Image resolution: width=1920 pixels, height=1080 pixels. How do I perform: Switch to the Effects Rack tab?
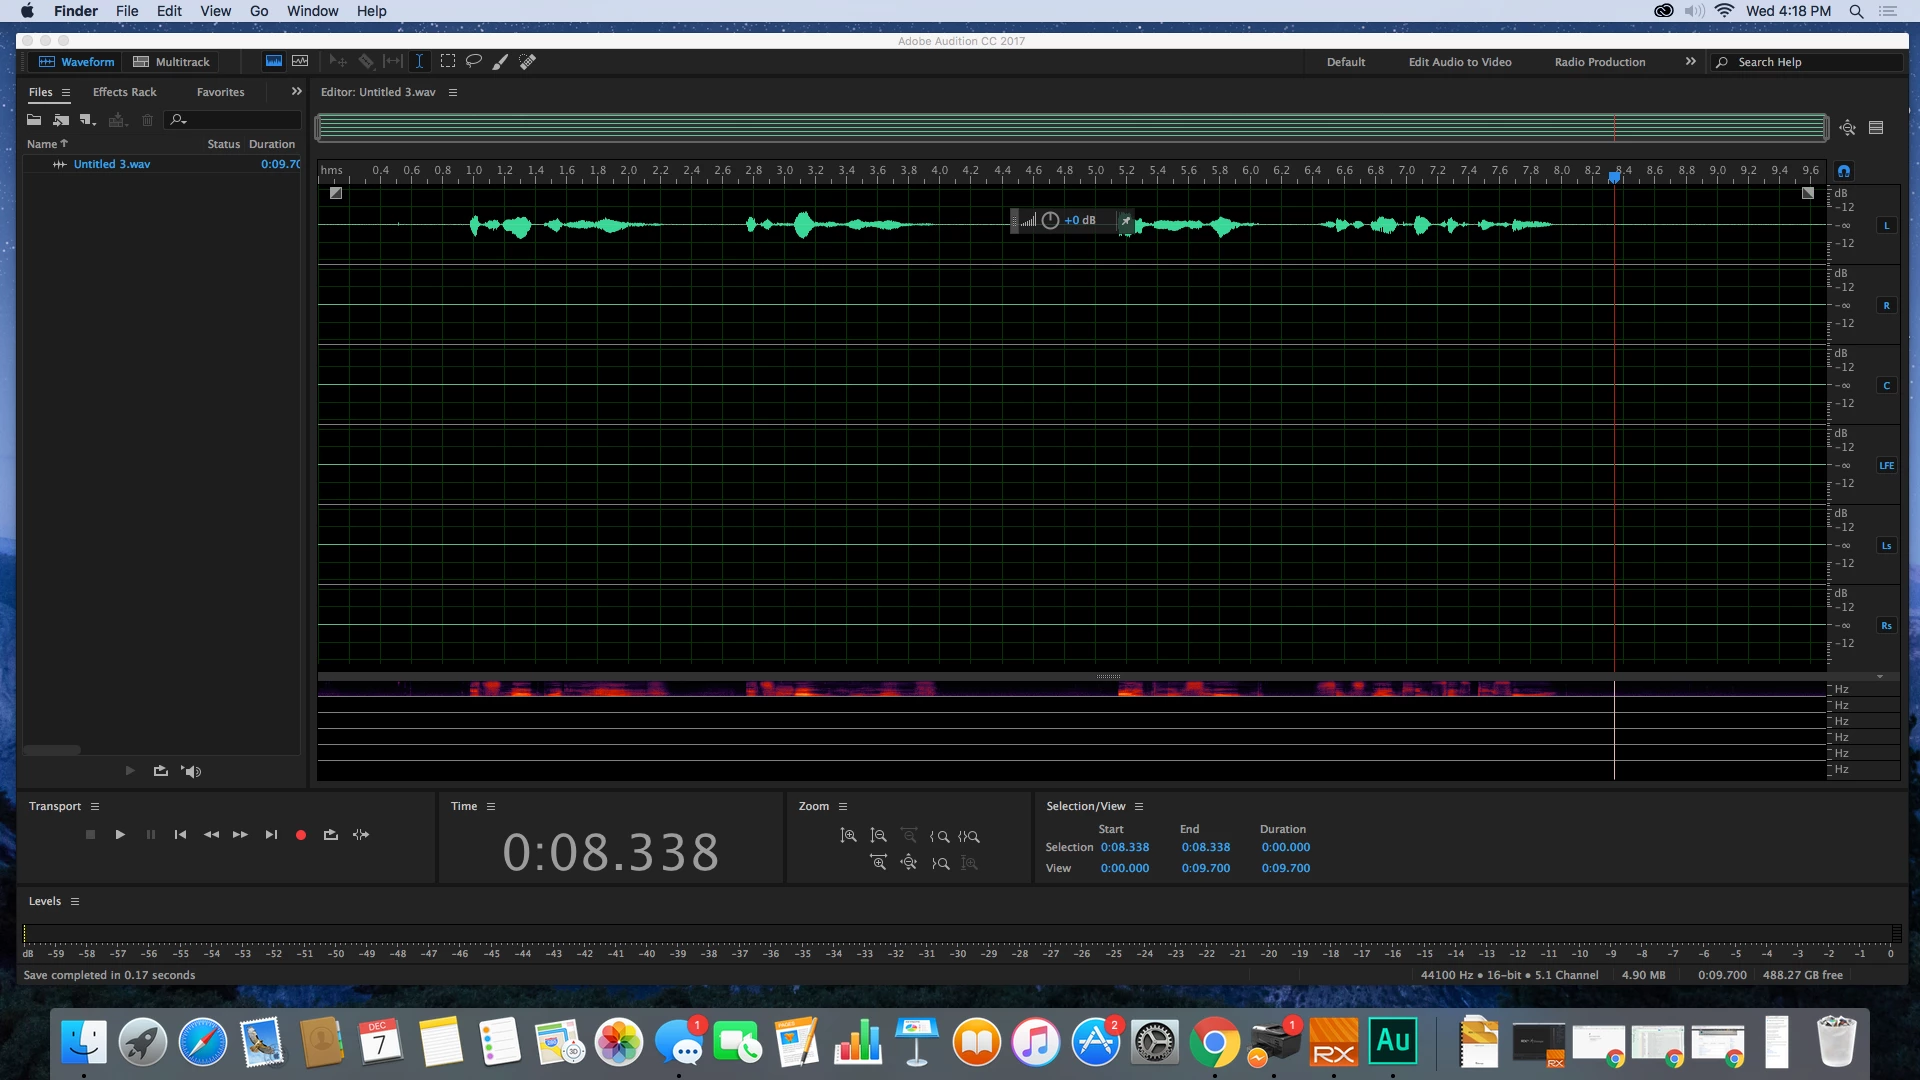[x=124, y=92]
